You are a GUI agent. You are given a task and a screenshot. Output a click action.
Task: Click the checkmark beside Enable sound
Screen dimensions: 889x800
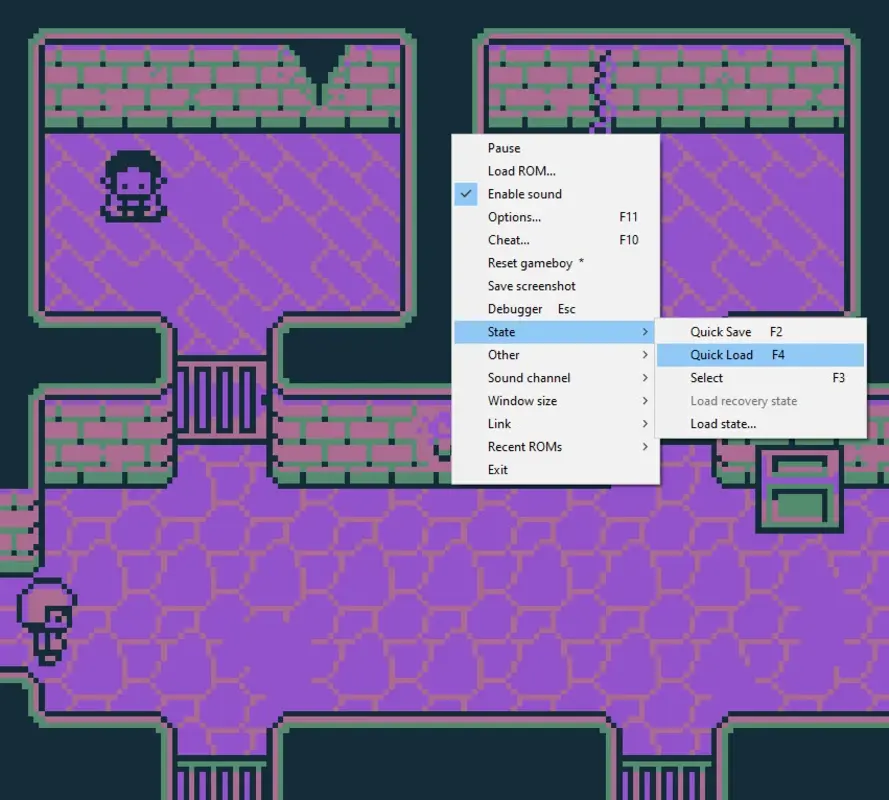[x=465, y=193]
